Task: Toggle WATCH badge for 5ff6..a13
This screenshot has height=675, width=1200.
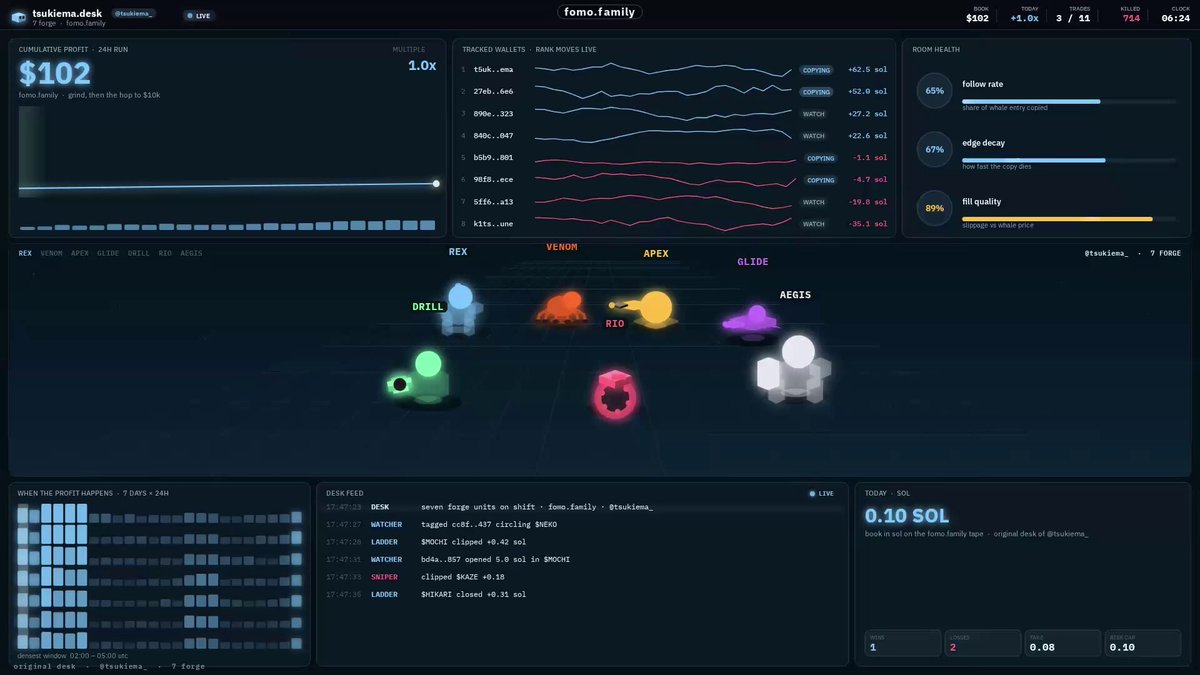Action: [x=814, y=202]
